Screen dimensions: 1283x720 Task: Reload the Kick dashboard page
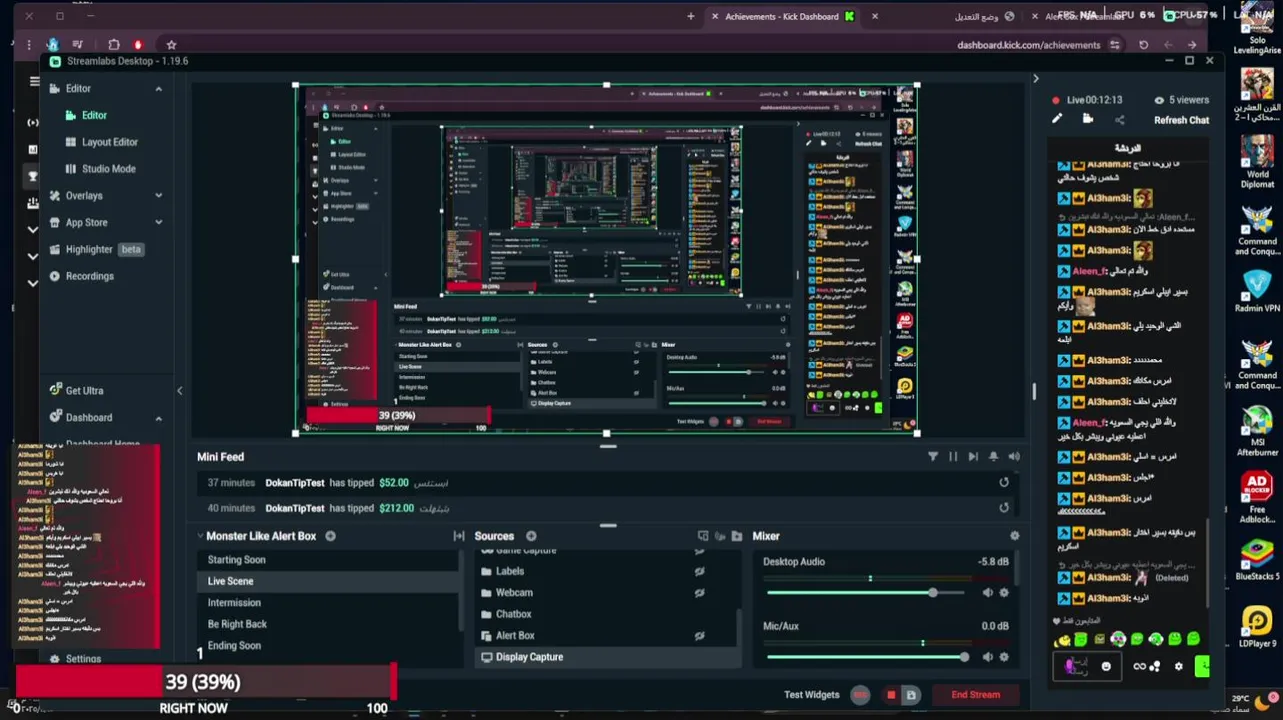1143,45
